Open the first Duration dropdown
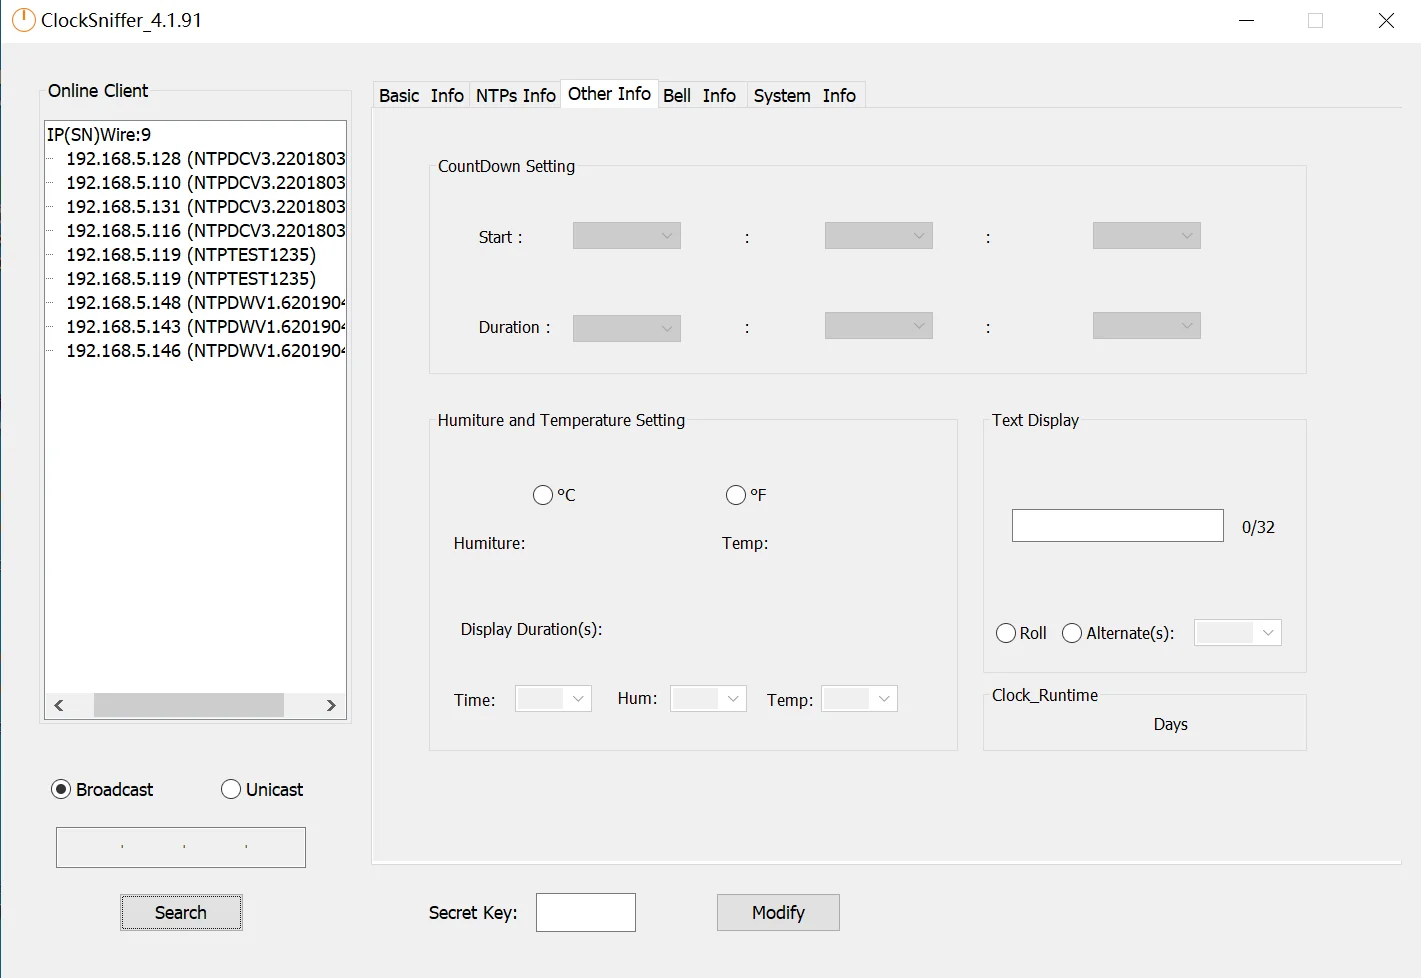 (x=627, y=327)
